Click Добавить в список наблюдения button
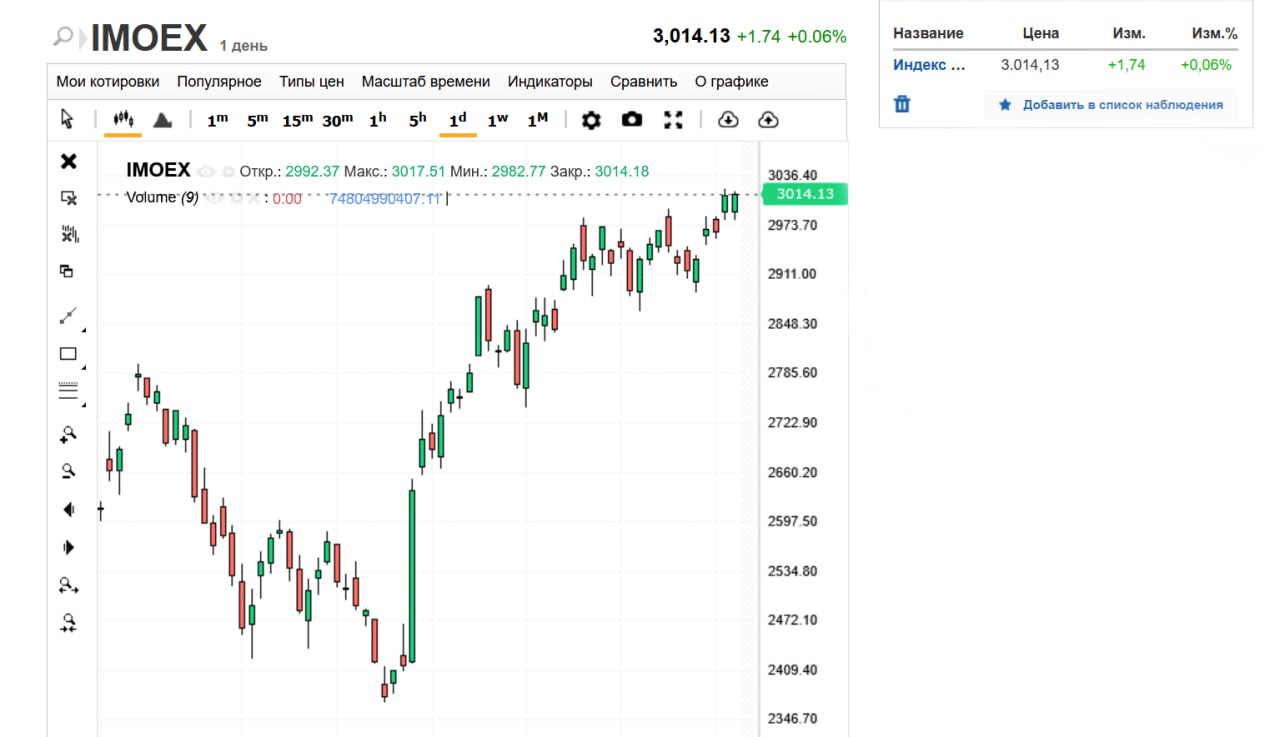 [1111, 104]
